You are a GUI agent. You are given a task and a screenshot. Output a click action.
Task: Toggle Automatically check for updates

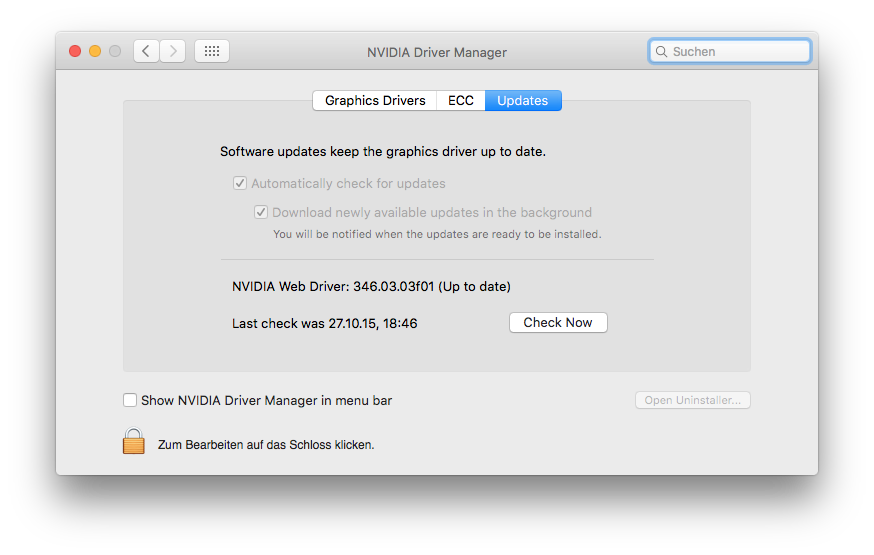240,184
